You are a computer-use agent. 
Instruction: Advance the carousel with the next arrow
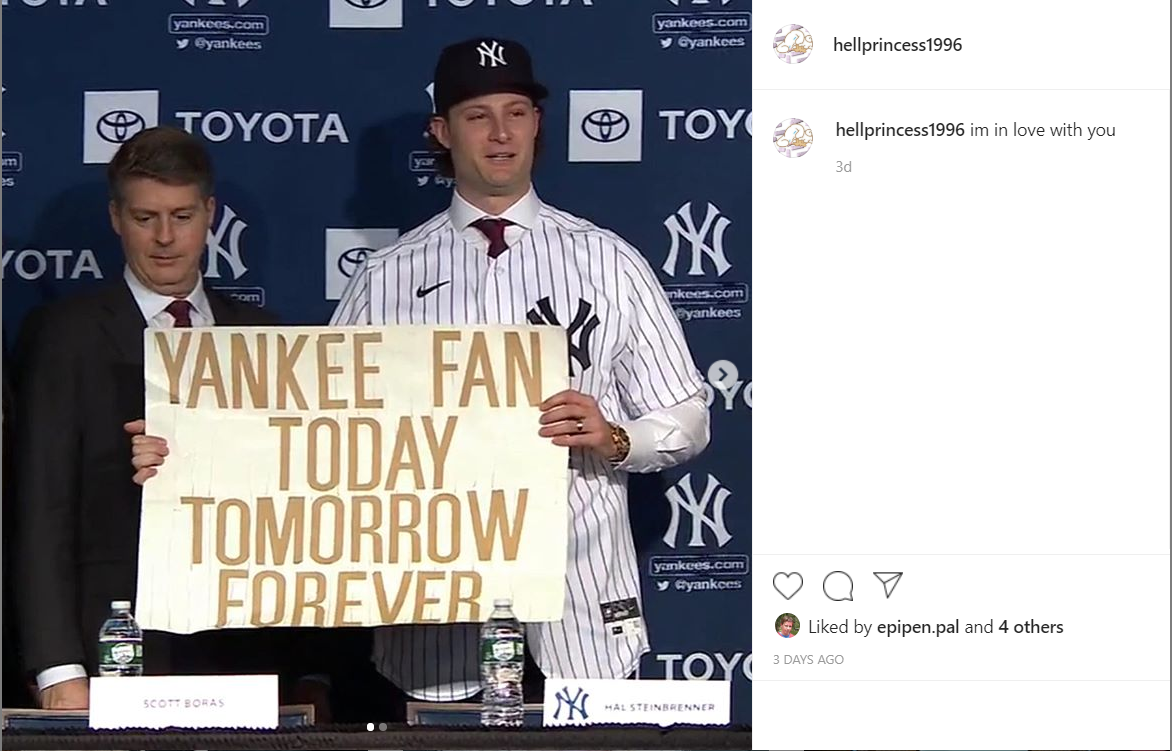click(723, 374)
